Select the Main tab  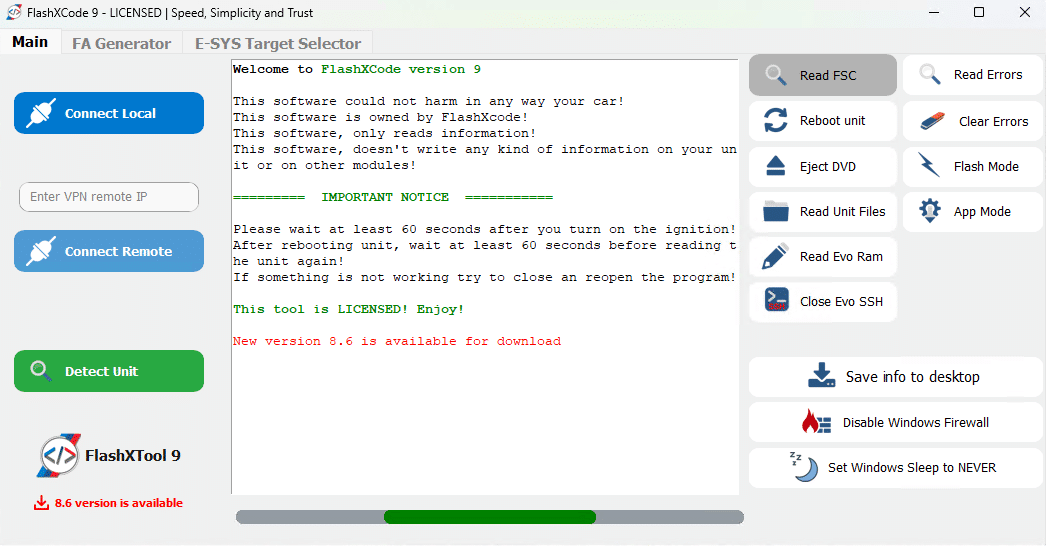pos(30,42)
